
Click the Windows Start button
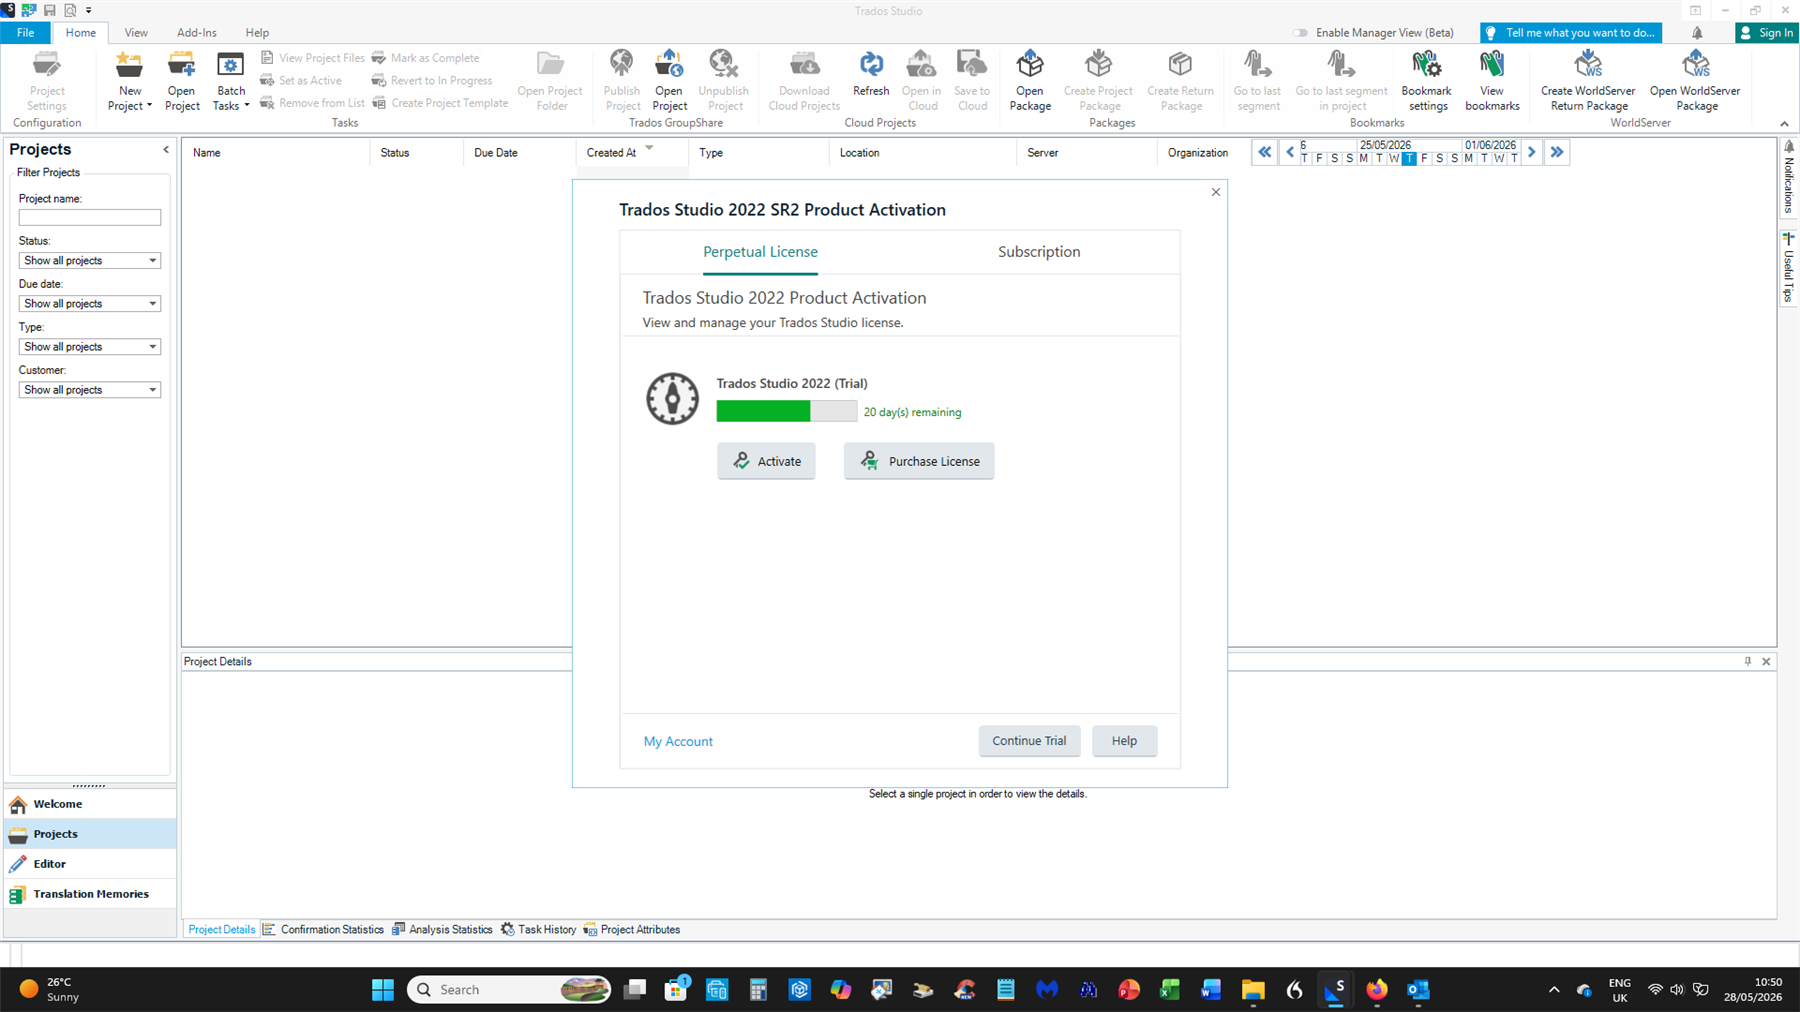coord(383,990)
